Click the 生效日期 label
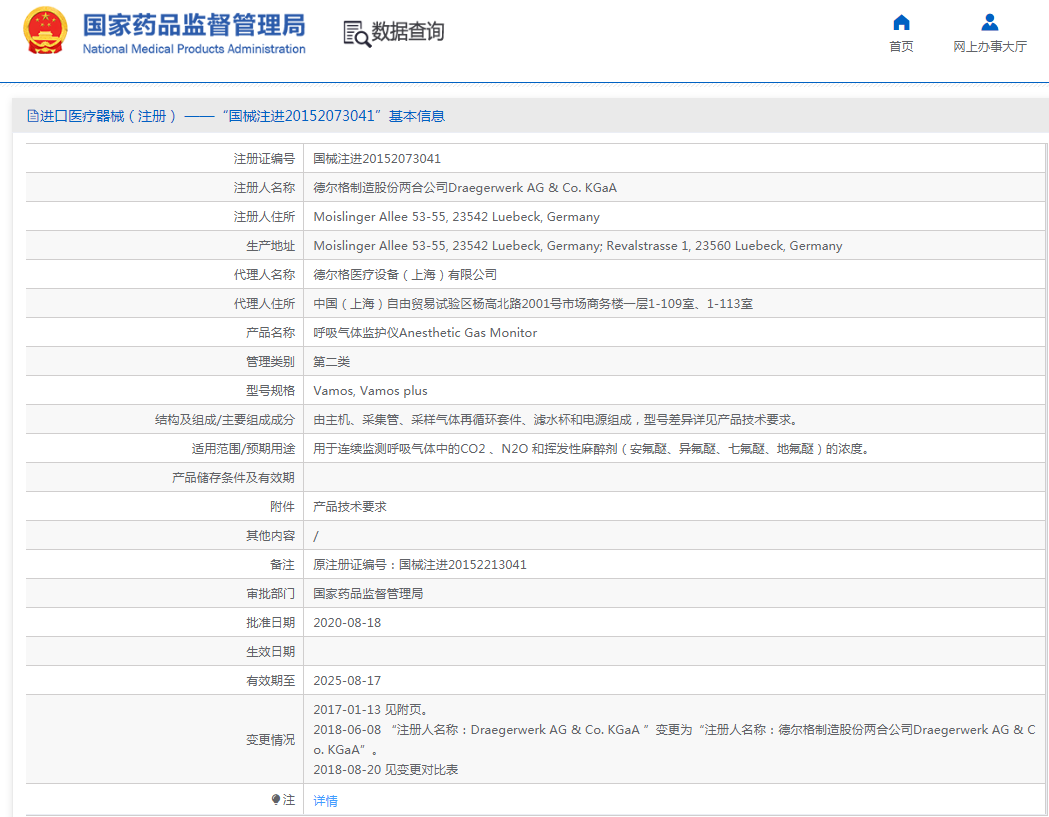This screenshot has width=1049, height=817. (x=270, y=652)
